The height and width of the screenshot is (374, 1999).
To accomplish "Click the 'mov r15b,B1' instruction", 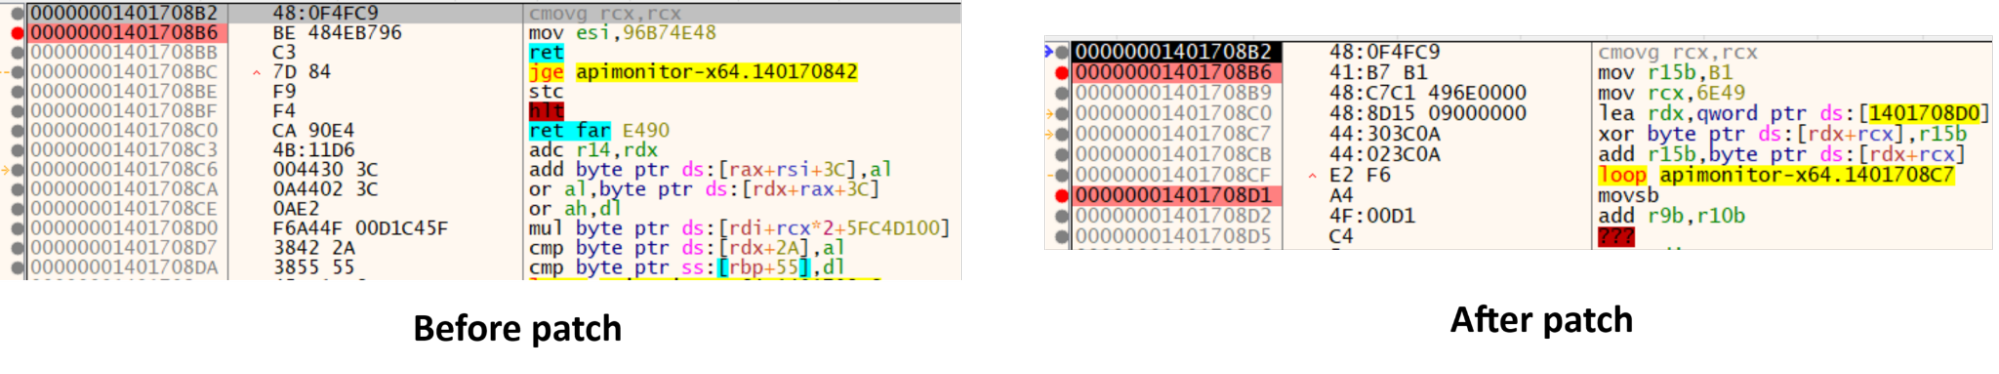I will [1665, 73].
